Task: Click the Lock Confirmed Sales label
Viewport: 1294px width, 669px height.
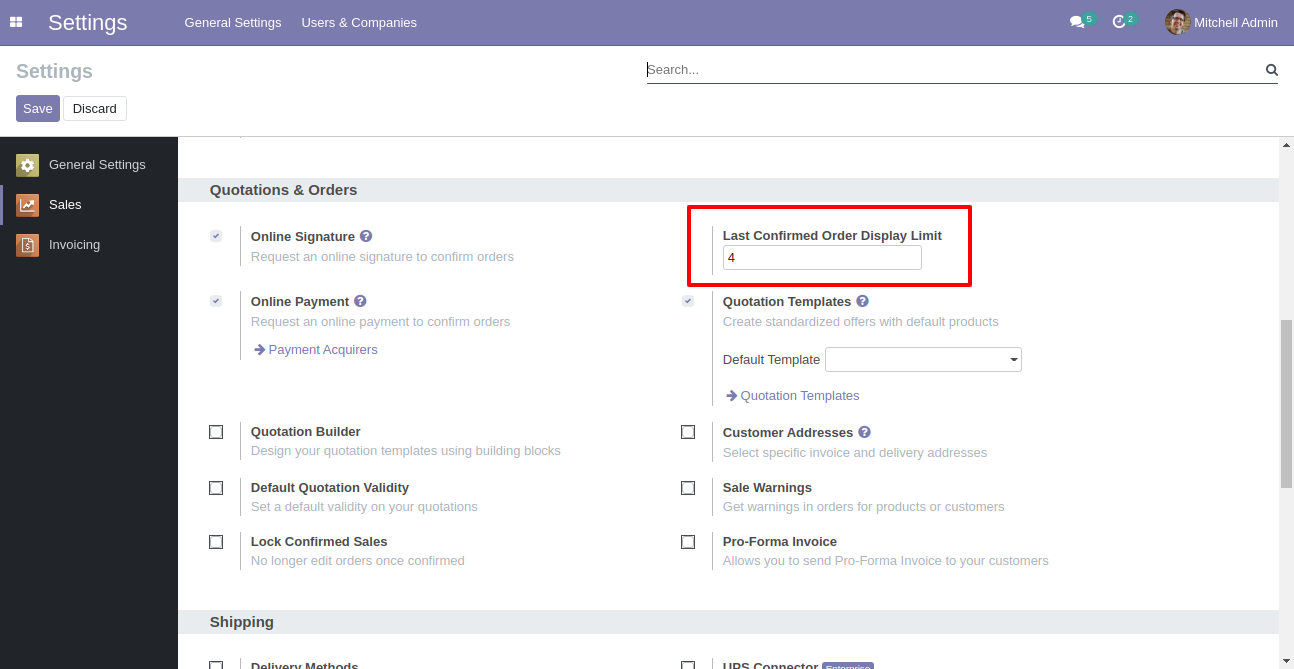Action: (x=319, y=542)
